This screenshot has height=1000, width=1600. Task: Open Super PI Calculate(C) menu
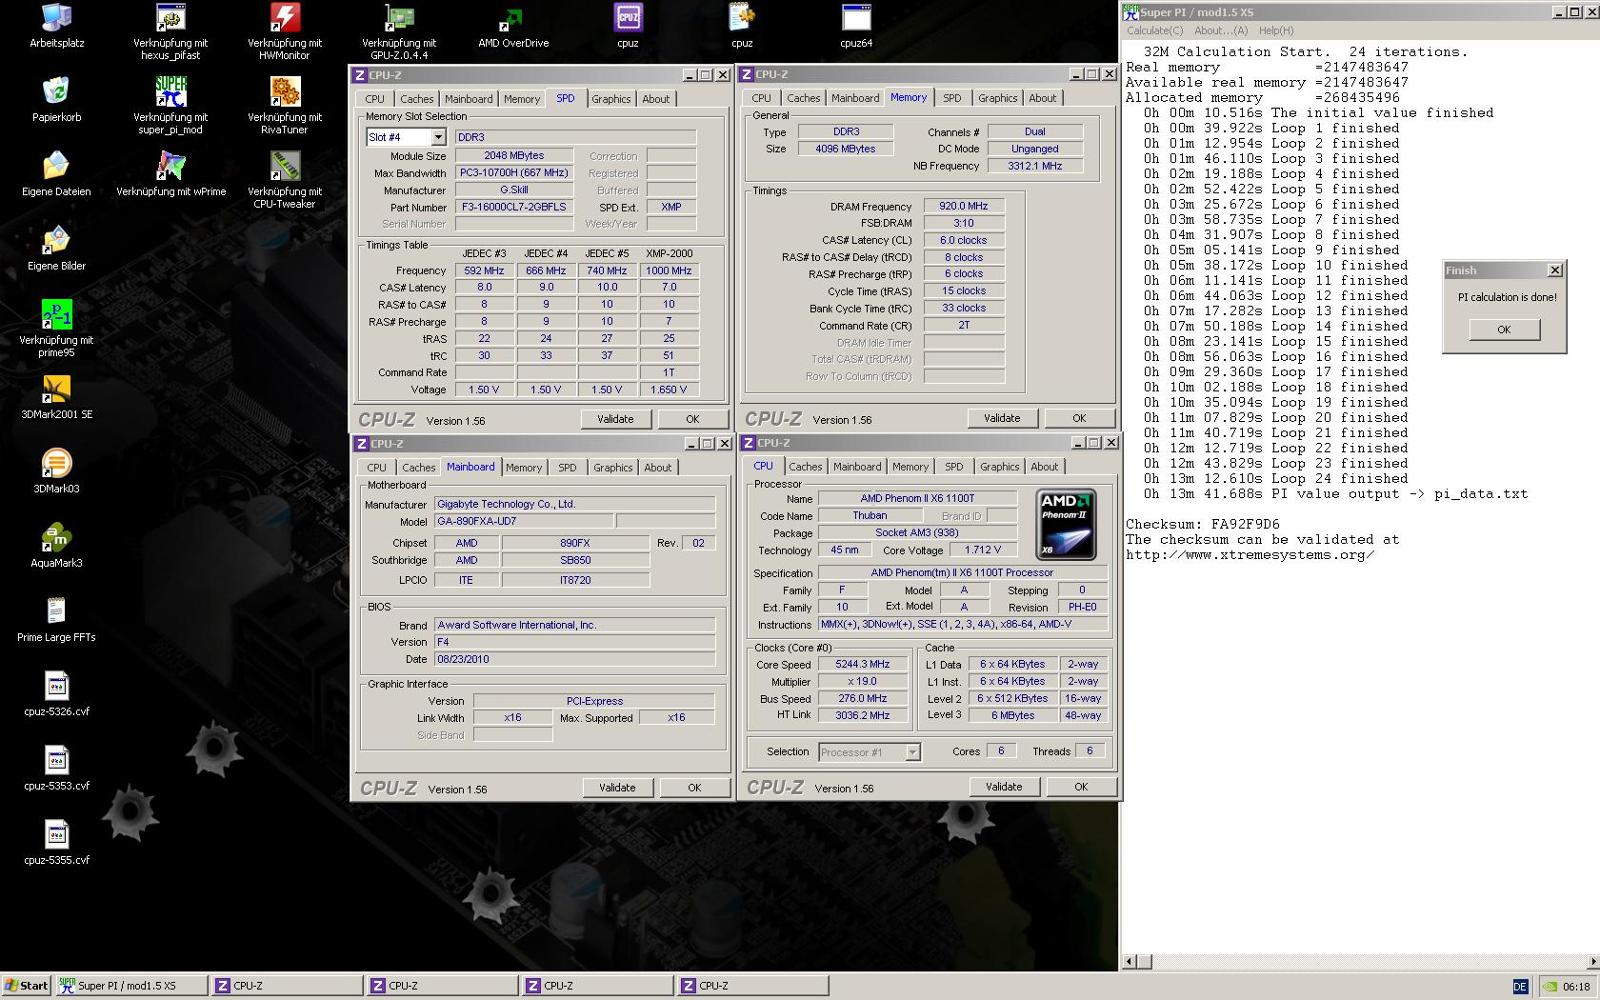tap(1155, 31)
